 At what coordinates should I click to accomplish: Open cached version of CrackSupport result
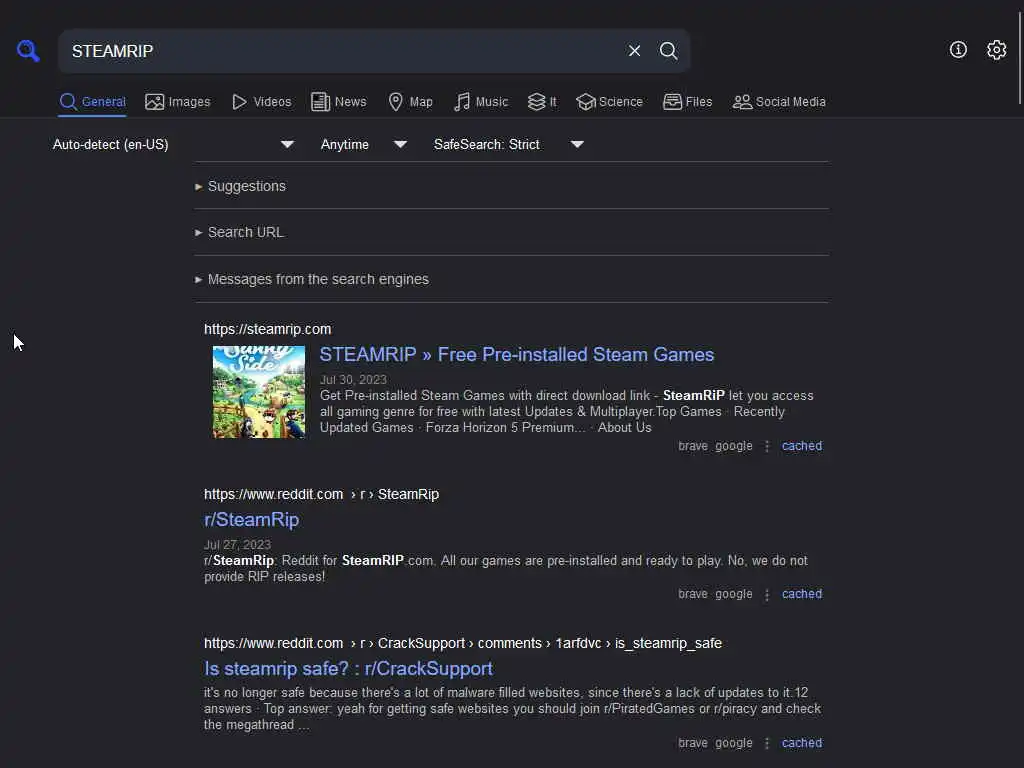coord(802,743)
